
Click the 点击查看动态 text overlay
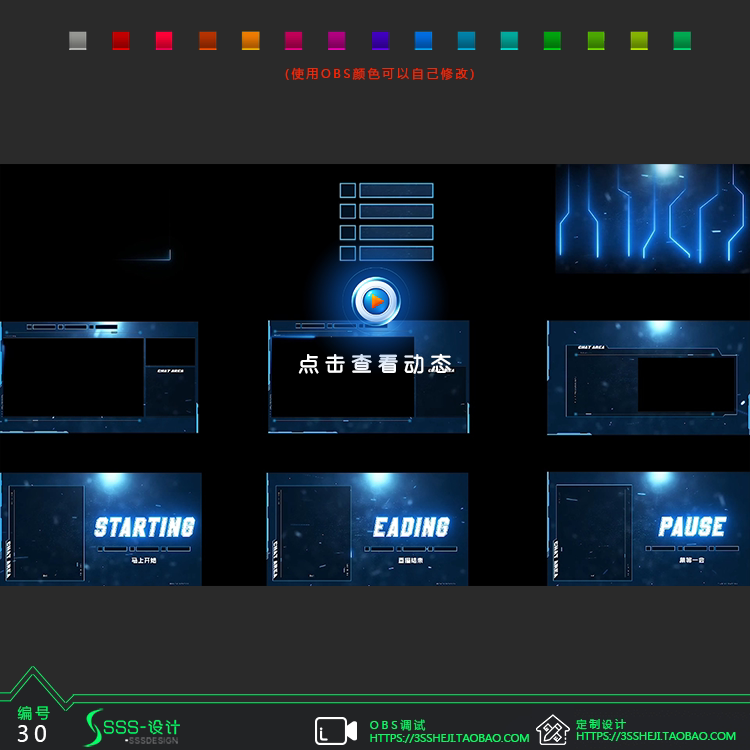click(376, 364)
